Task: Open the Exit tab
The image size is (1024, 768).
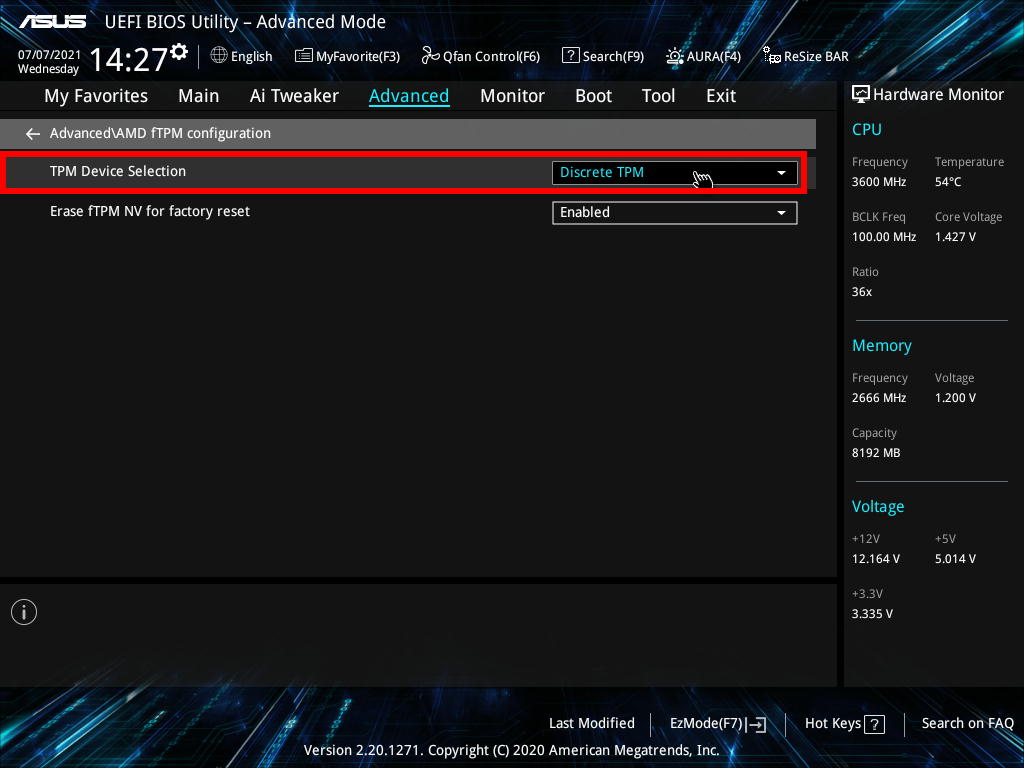Action: point(721,96)
